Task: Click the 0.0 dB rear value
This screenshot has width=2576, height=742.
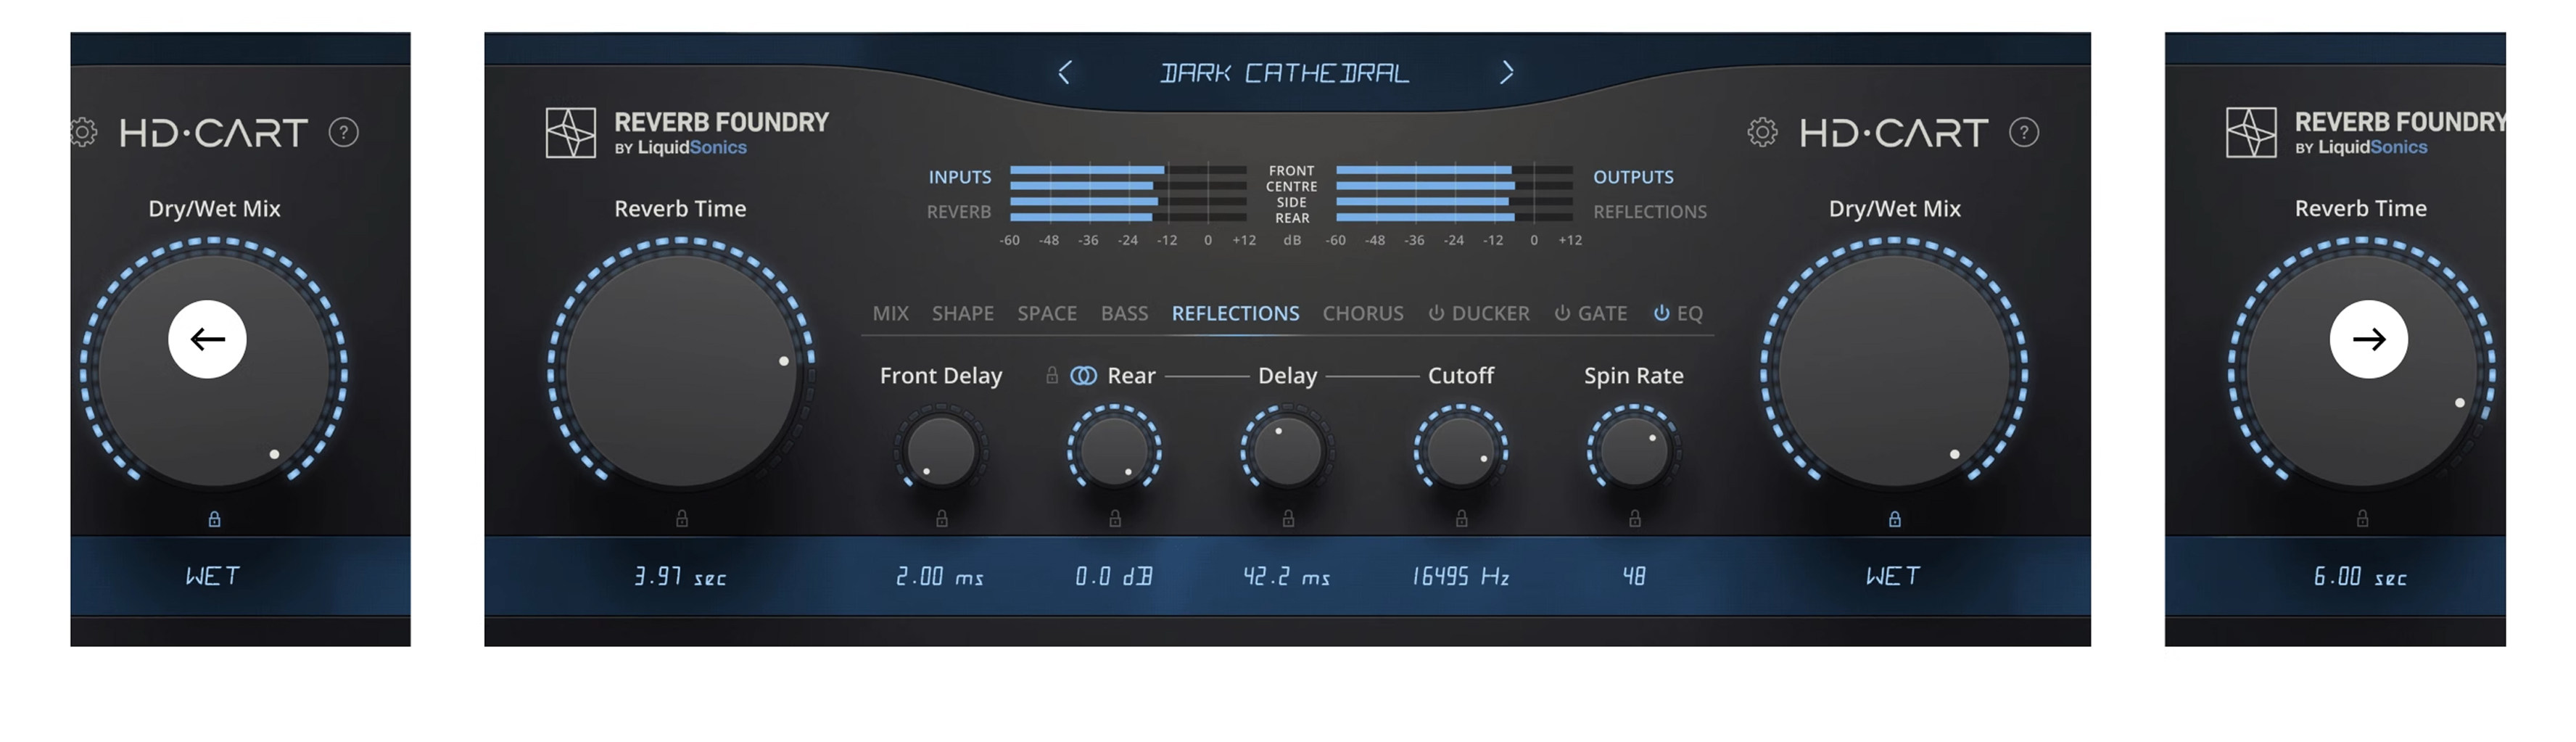Action: pos(1114,576)
